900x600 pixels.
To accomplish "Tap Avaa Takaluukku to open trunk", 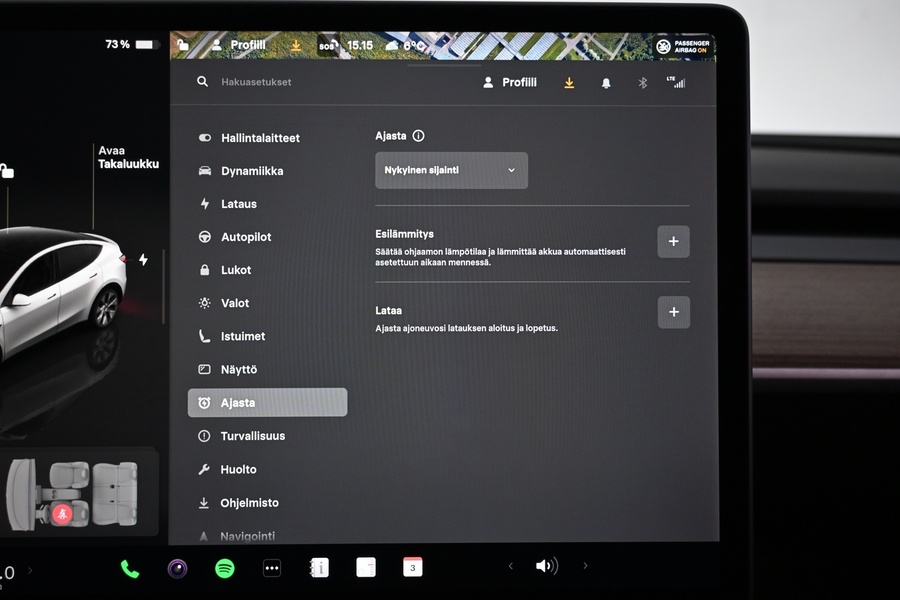I will [x=127, y=157].
